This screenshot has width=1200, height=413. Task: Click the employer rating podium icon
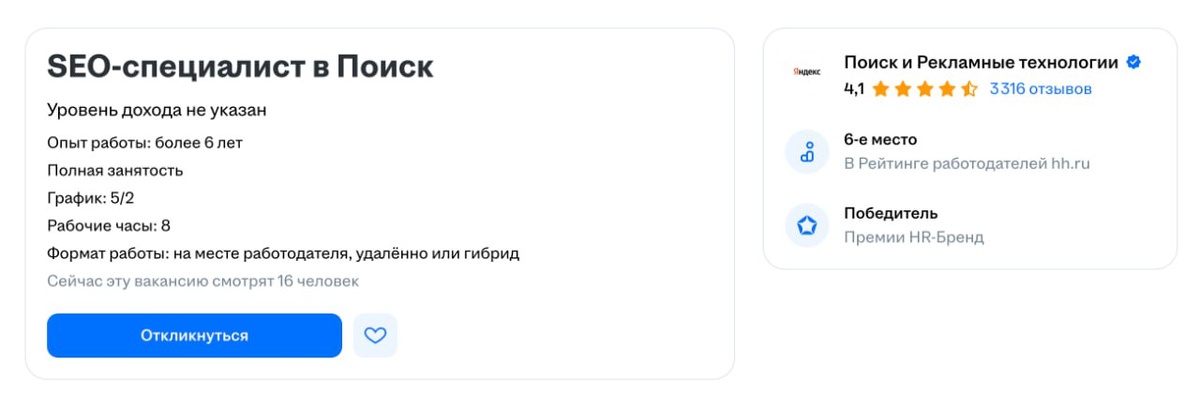tap(807, 152)
